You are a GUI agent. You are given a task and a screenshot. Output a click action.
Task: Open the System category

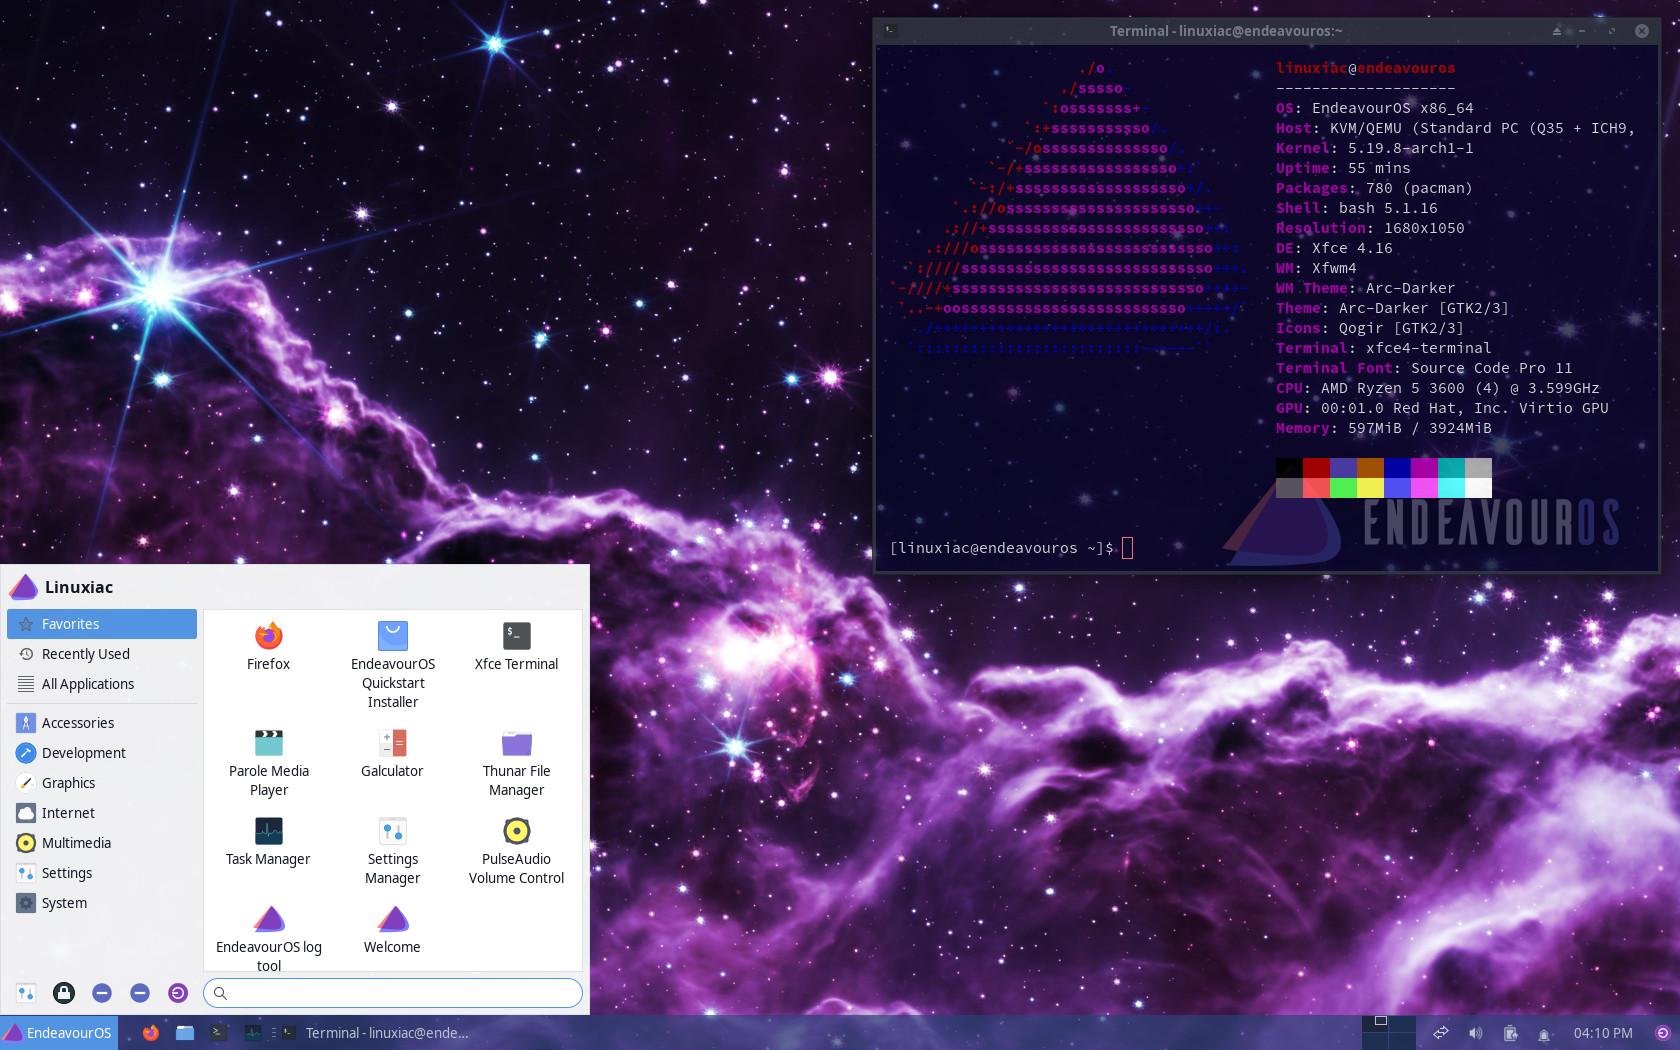click(102, 903)
